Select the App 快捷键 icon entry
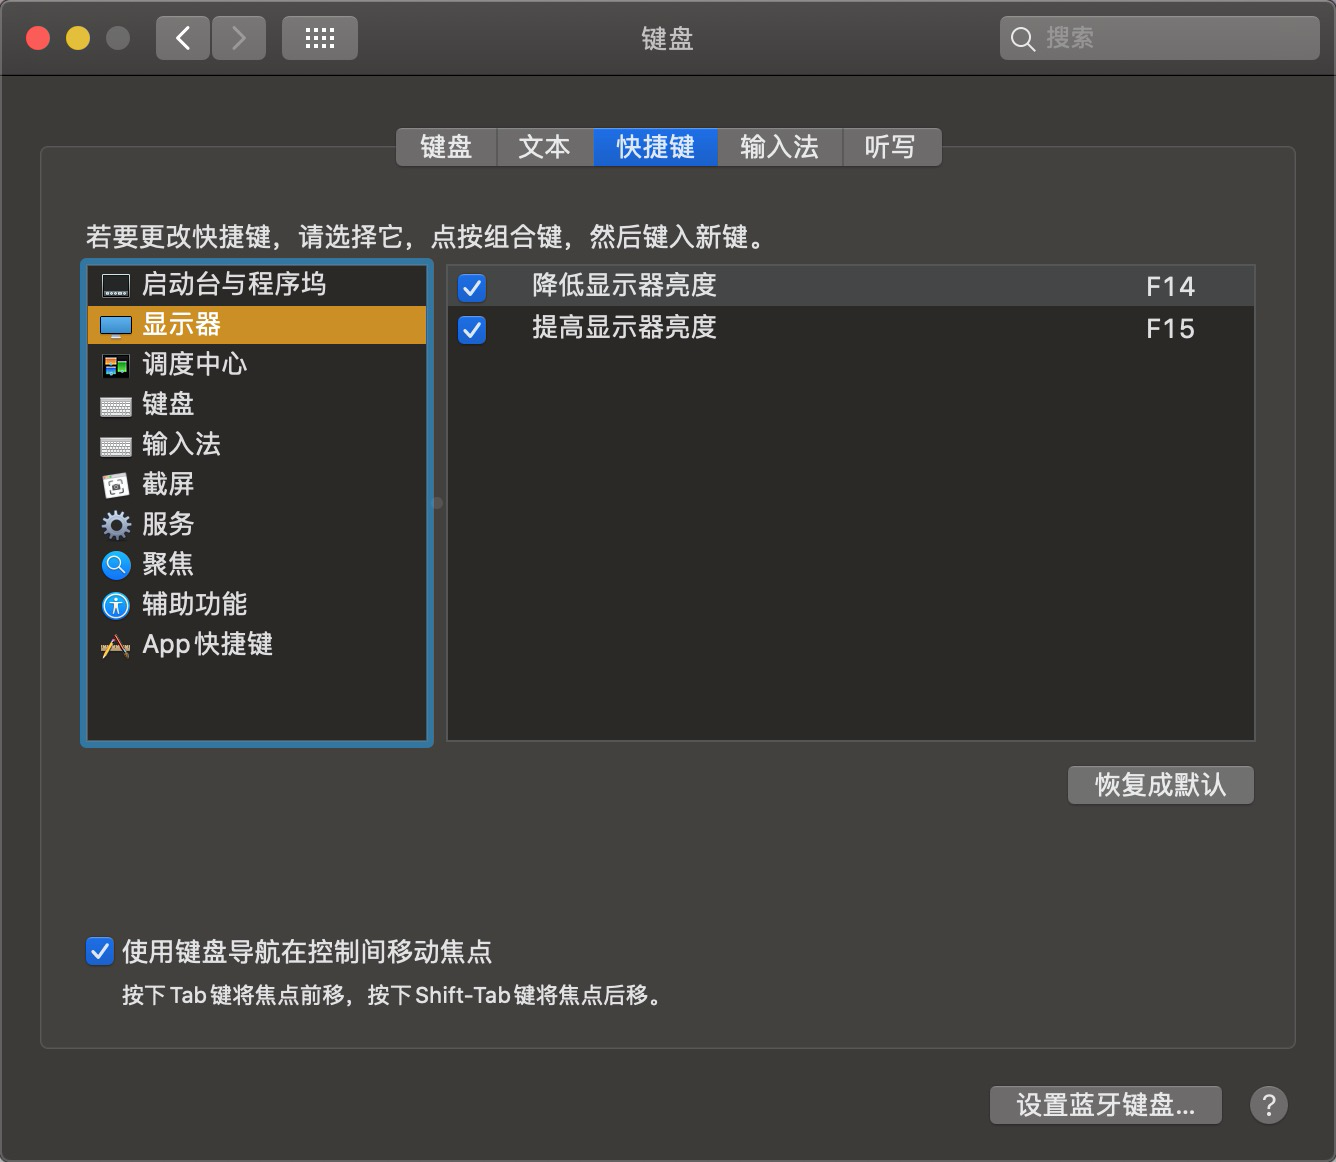Screen dimensions: 1336x1162 pos(116,646)
